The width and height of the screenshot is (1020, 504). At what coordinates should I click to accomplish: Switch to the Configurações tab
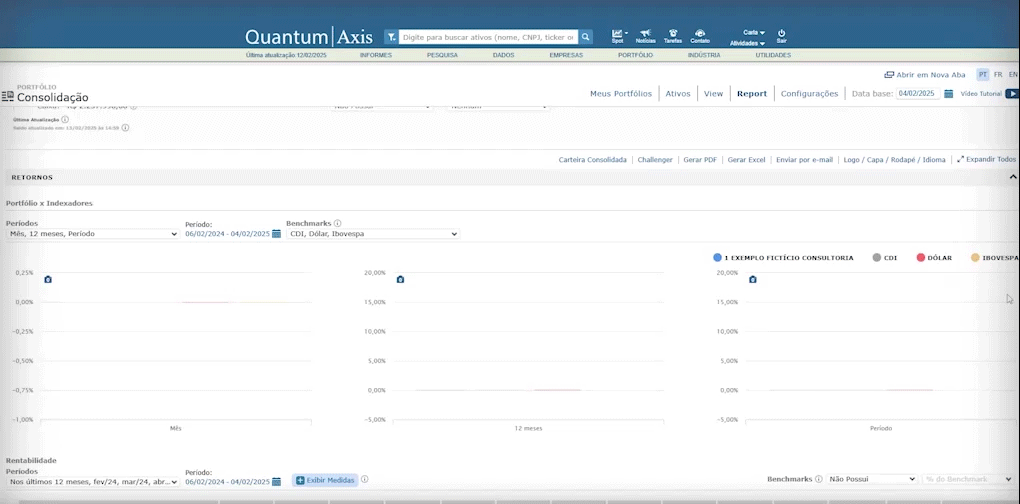[x=809, y=93]
